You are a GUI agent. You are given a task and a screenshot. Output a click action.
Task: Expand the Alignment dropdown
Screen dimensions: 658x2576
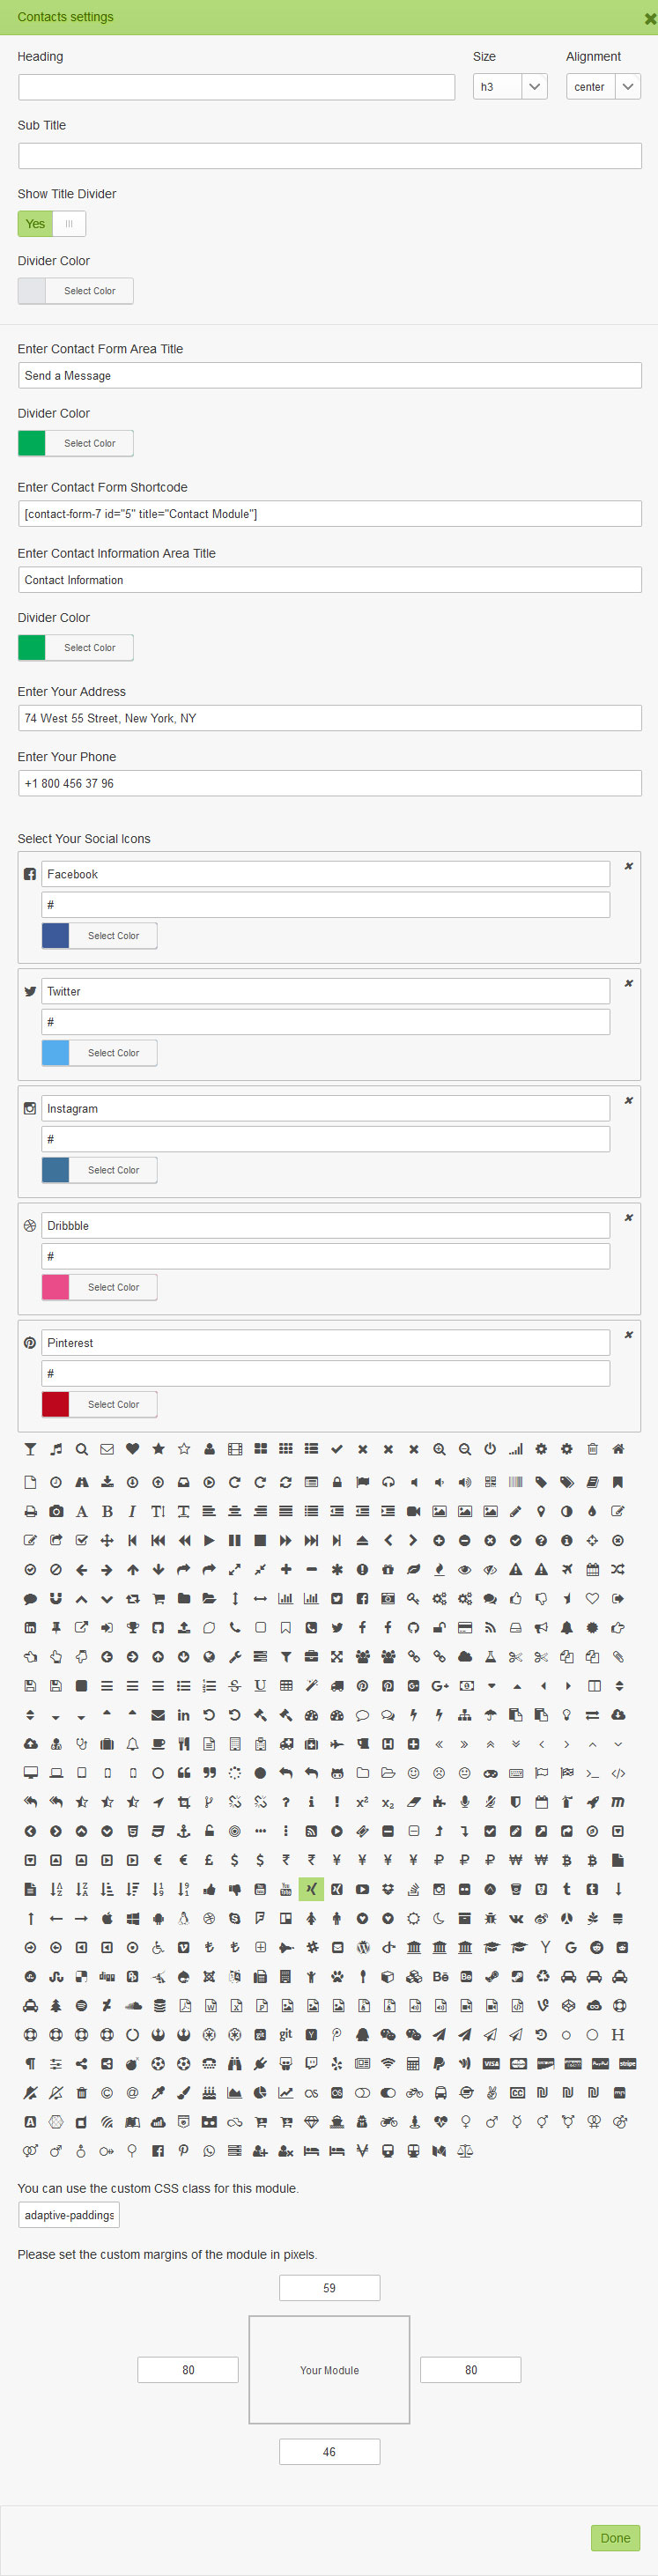tap(603, 87)
